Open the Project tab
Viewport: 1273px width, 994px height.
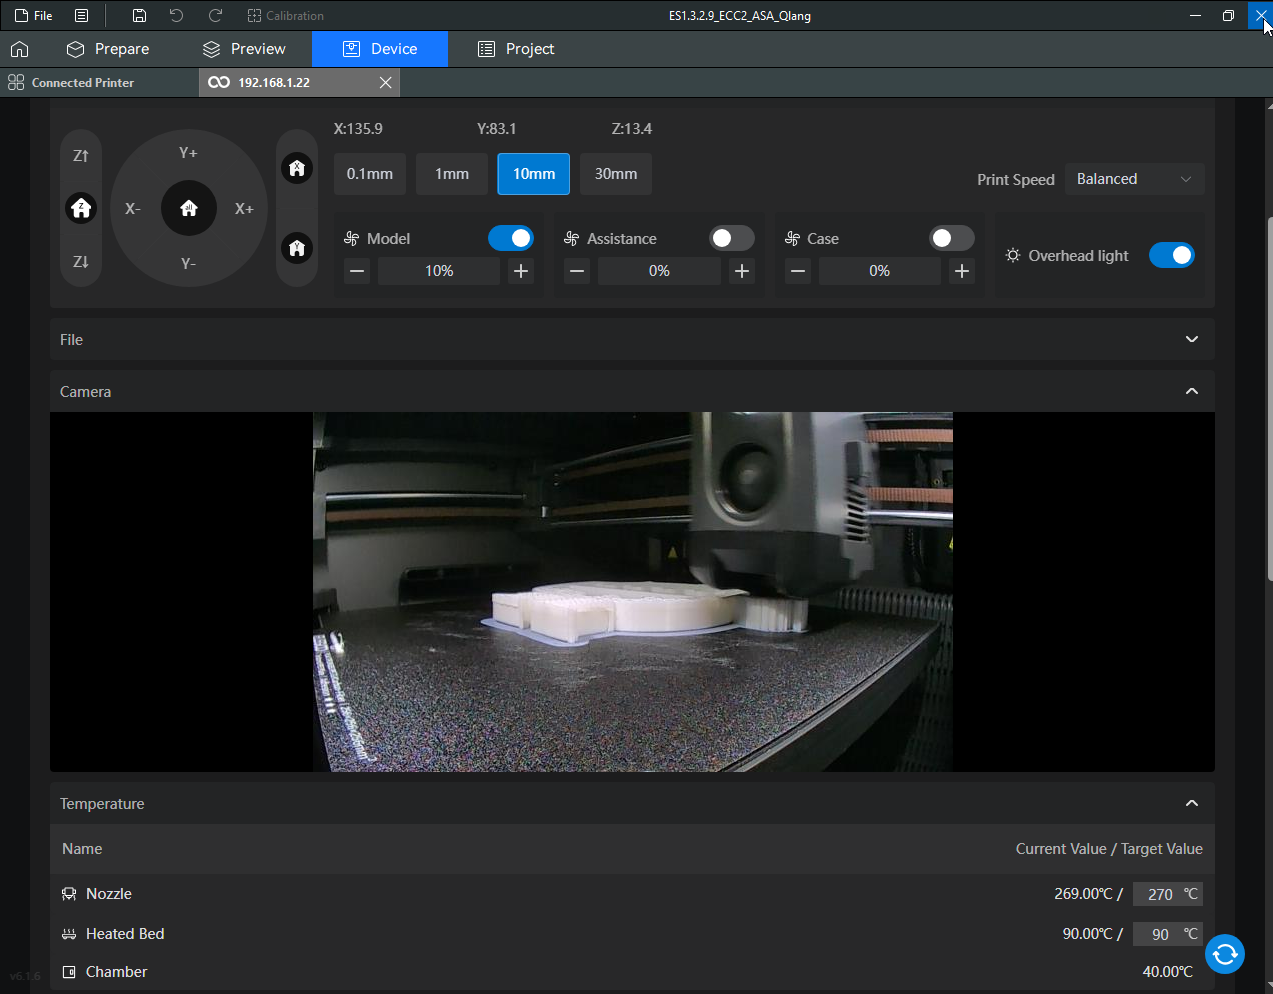point(516,49)
